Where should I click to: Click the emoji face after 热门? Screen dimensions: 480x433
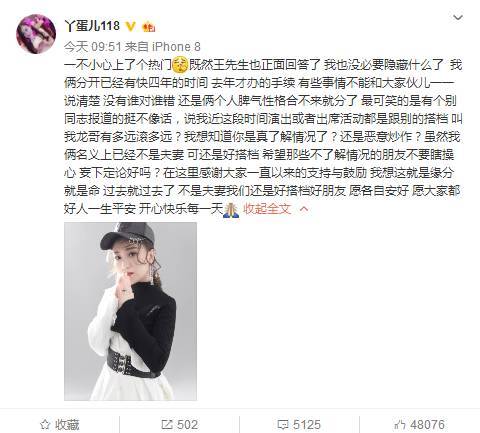[x=181, y=65]
